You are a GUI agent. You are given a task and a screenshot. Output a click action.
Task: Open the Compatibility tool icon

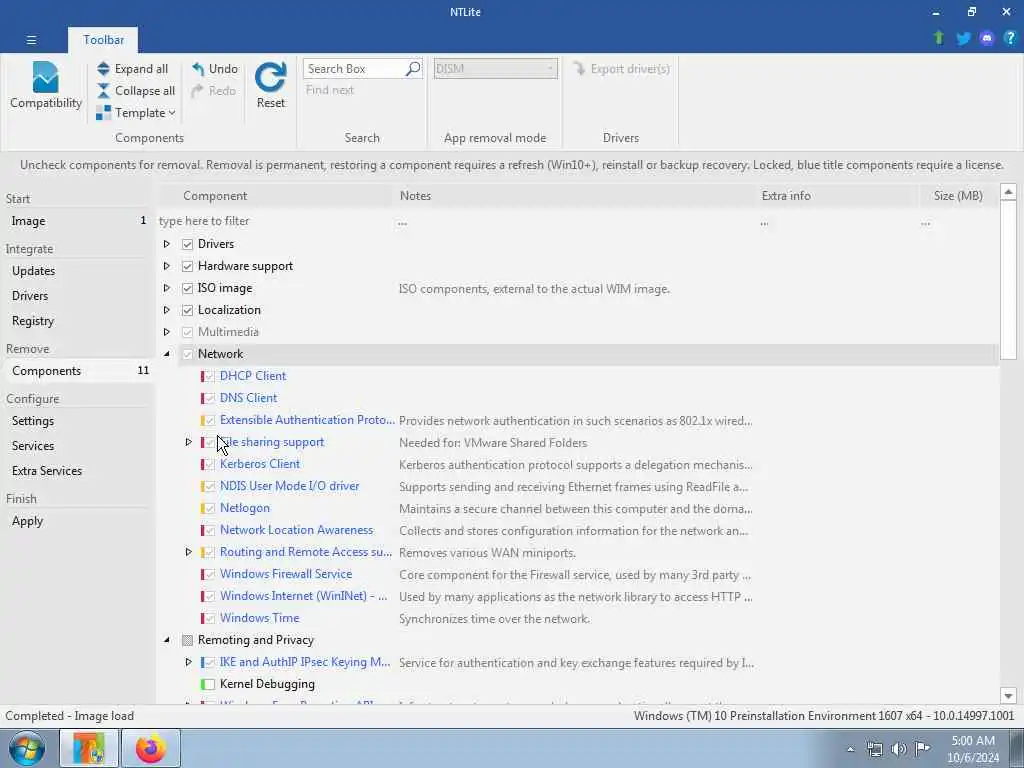pos(45,77)
